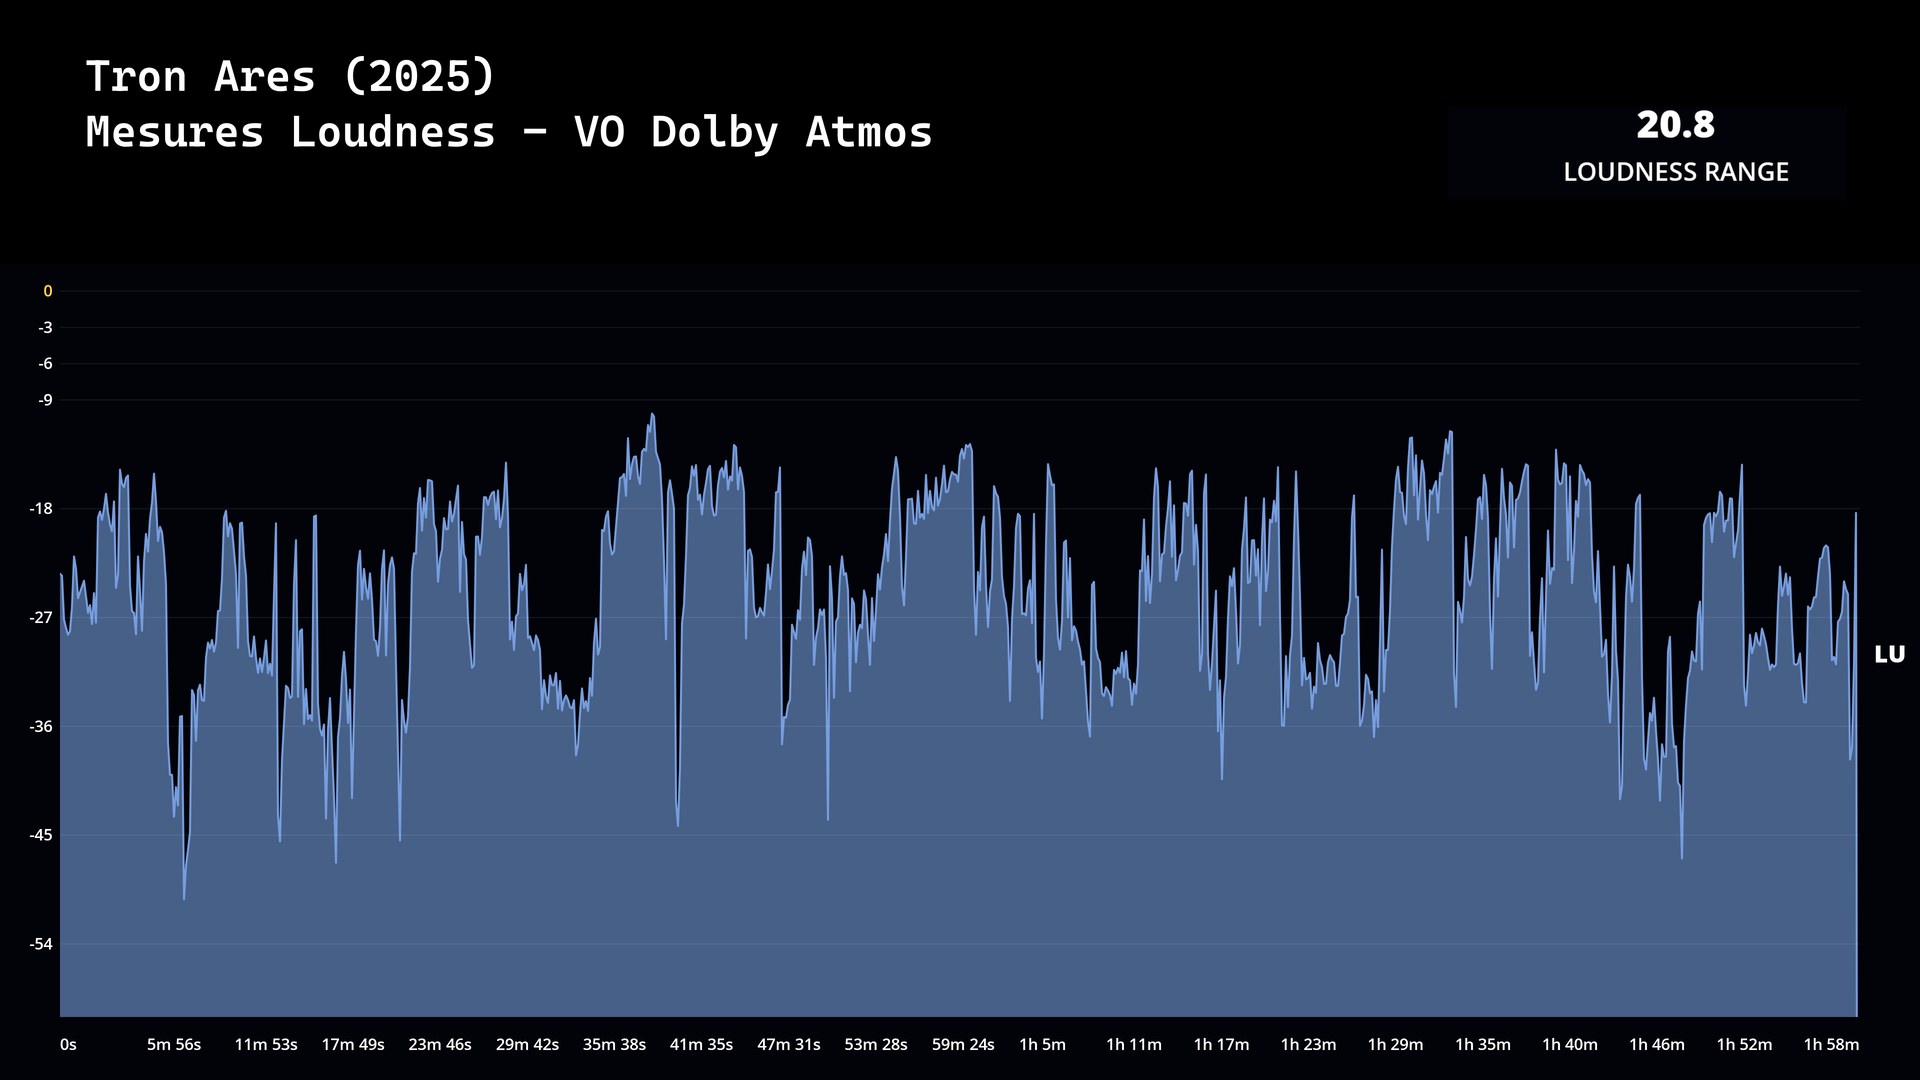Click the 35m 38s timeline label
The height and width of the screenshot is (1080, 1920).
[614, 1045]
